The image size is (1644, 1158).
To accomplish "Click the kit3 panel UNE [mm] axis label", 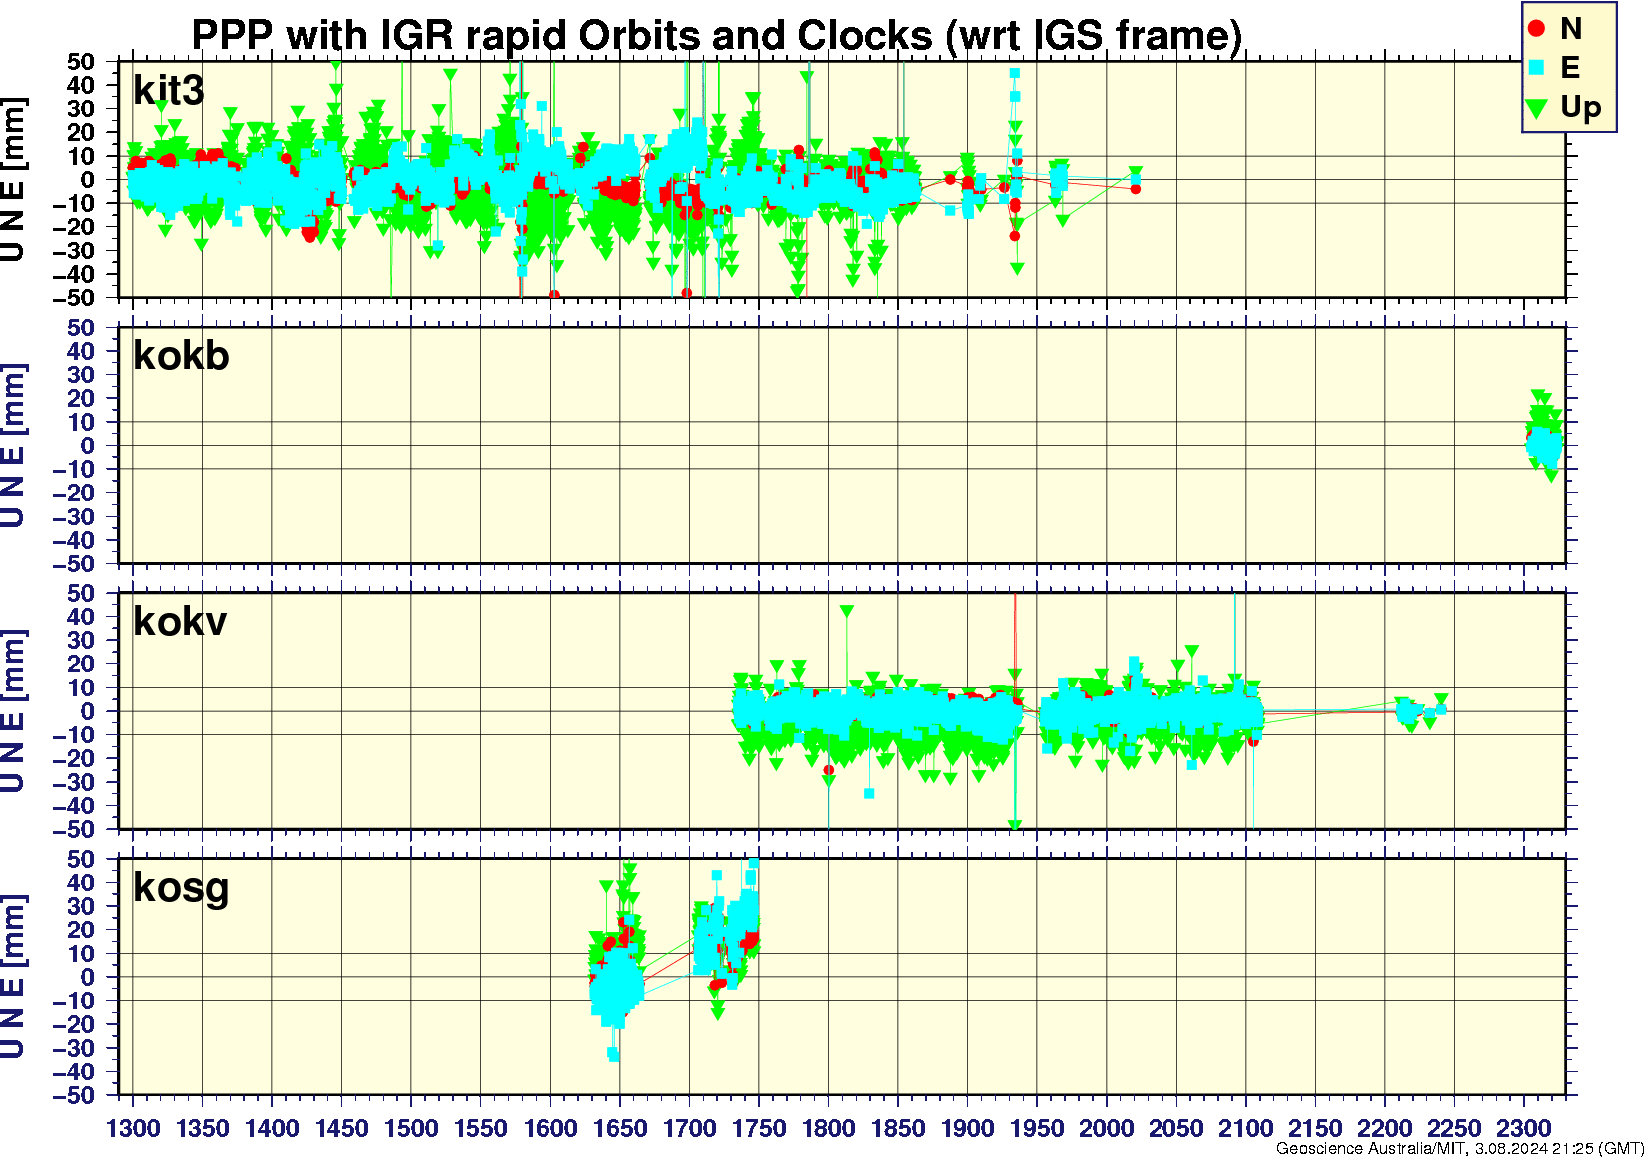I will click(13, 180).
